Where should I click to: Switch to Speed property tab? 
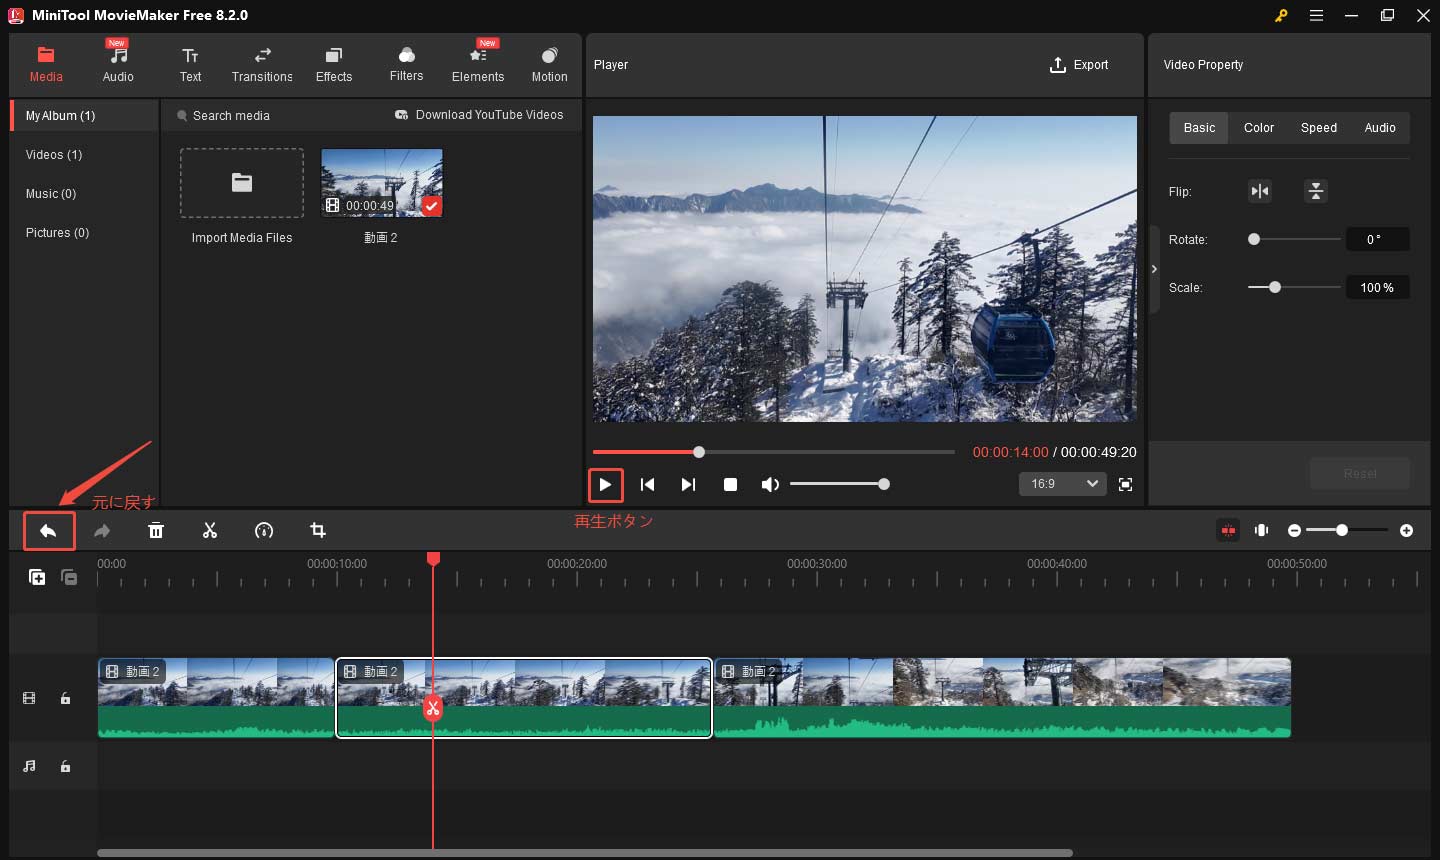[x=1318, y=128]
